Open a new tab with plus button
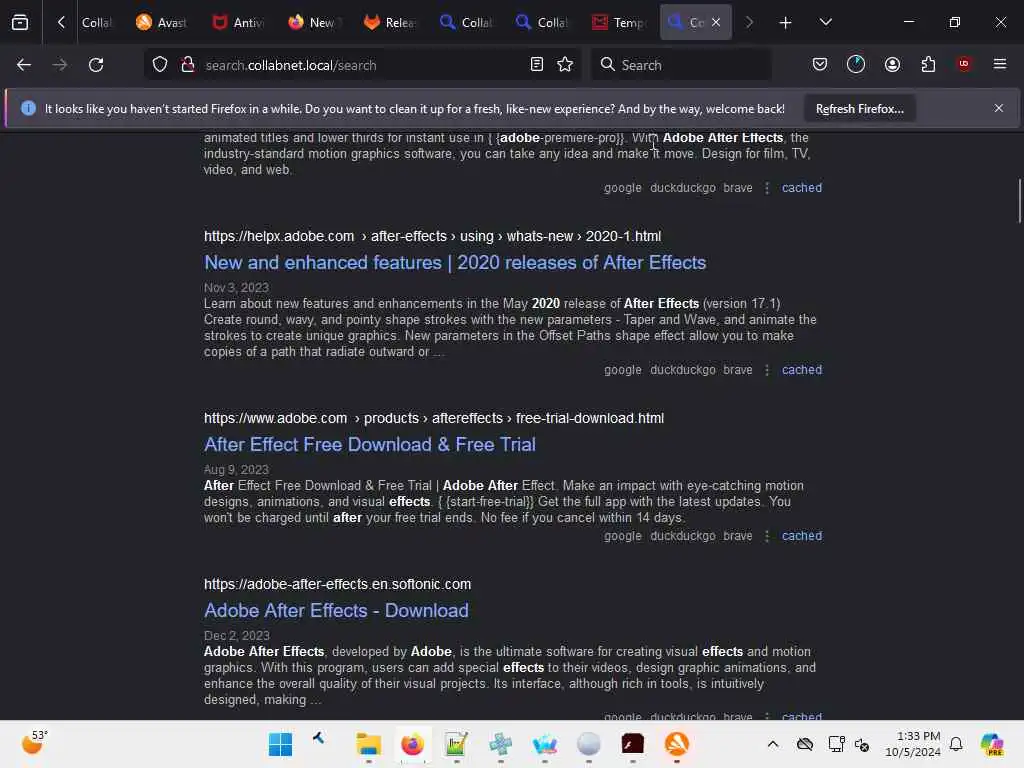 (785, 23)
